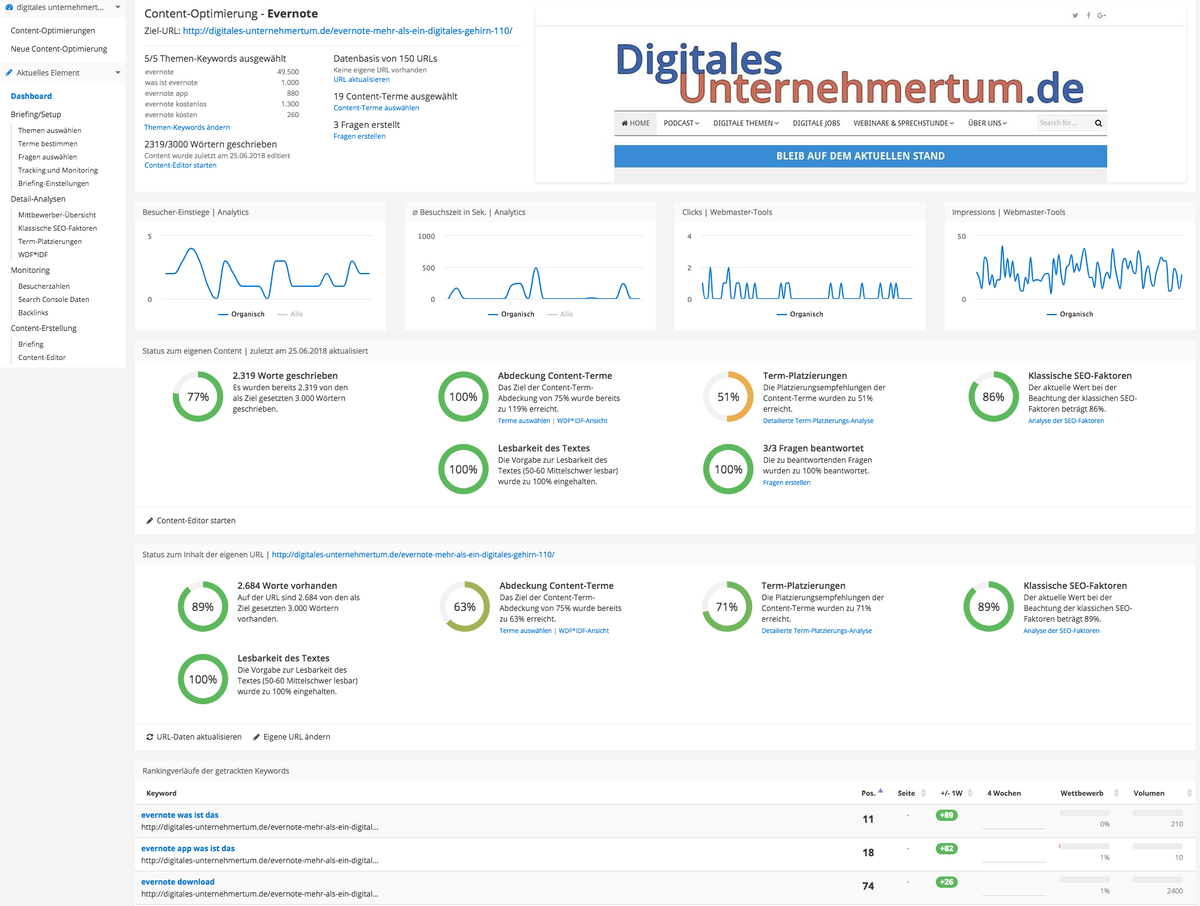Open Content-Optimierungen in sidebar

point(53,31)
